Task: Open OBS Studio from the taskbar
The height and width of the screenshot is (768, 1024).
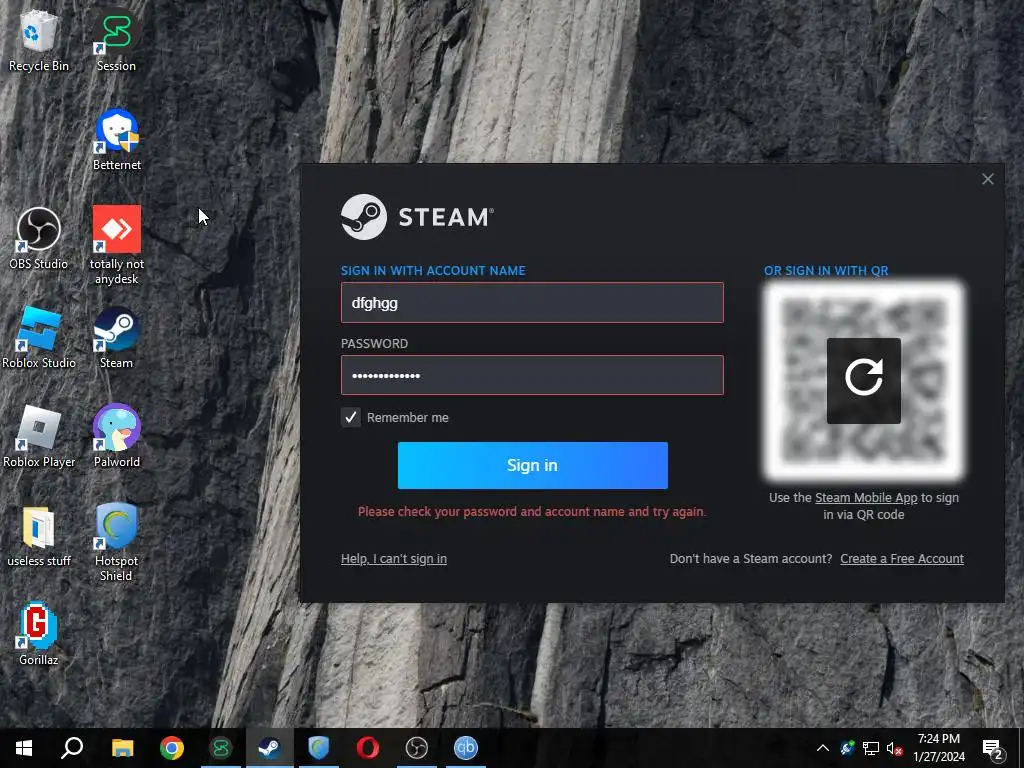Action: pyautogui.click(x=417, y=748)
